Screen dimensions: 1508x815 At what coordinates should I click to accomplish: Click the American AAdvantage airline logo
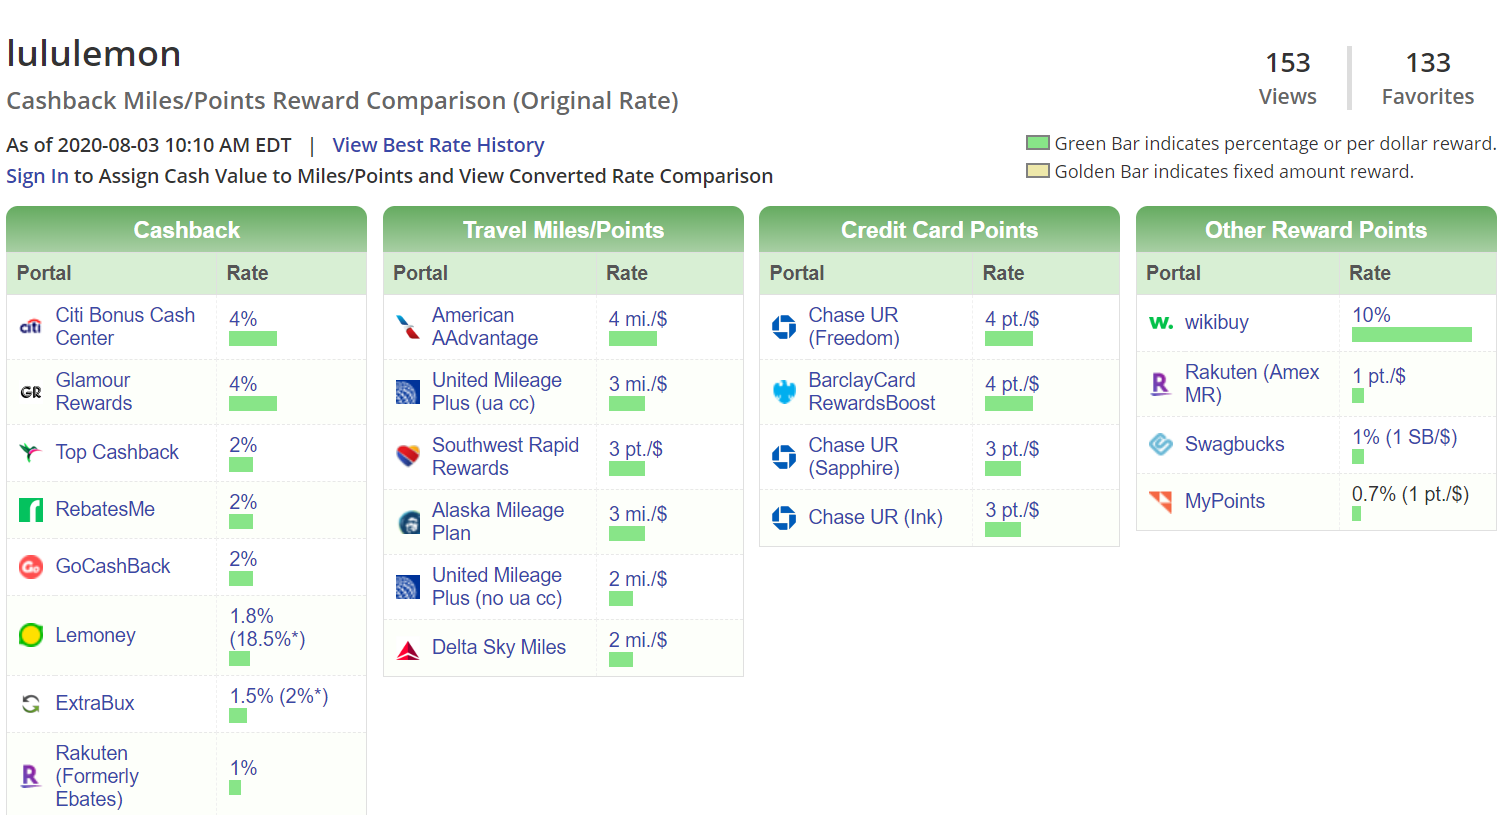(x=408, y=327)
